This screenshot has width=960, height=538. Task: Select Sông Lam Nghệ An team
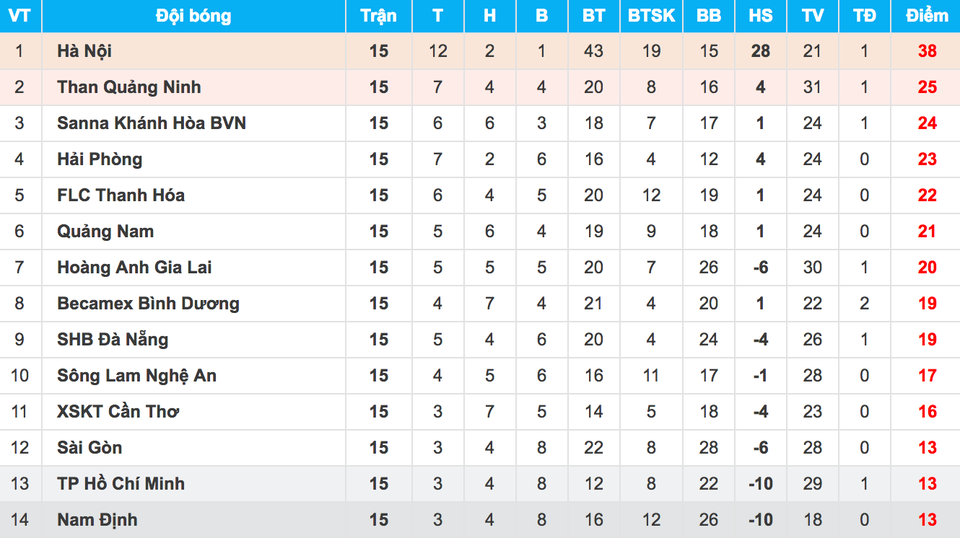(x=137, y=376)
